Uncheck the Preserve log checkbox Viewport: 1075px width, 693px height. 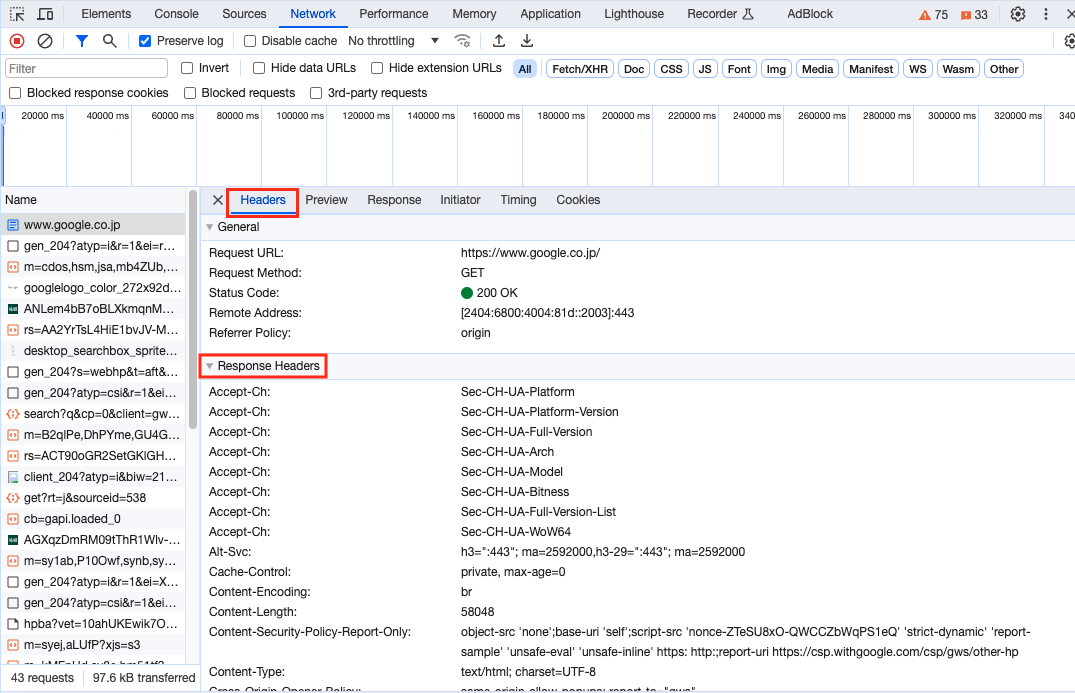coord(145,41)
